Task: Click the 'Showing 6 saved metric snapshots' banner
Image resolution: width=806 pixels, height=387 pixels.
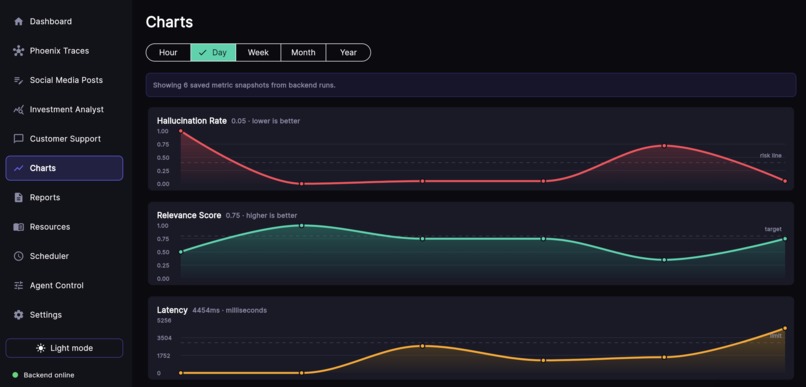Action: pyautogui.click(x=471, y=85)
